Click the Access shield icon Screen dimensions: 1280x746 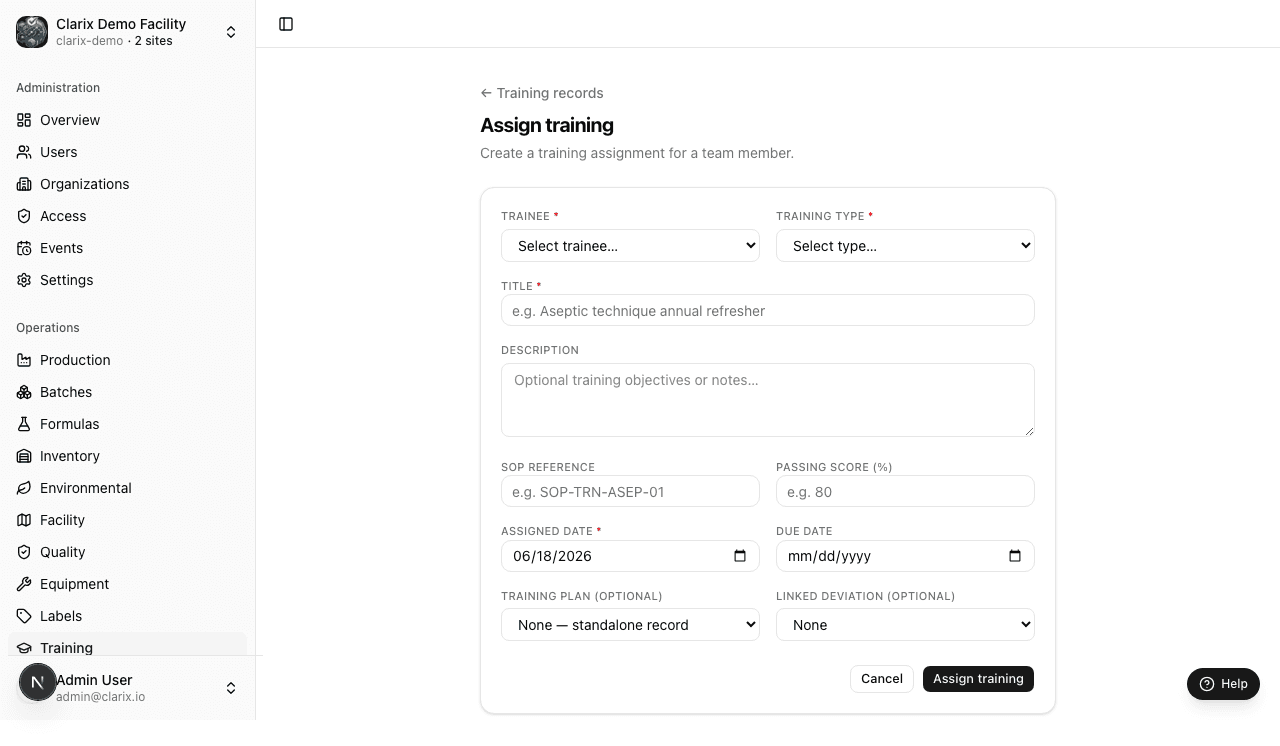click(x=24, y=216)
